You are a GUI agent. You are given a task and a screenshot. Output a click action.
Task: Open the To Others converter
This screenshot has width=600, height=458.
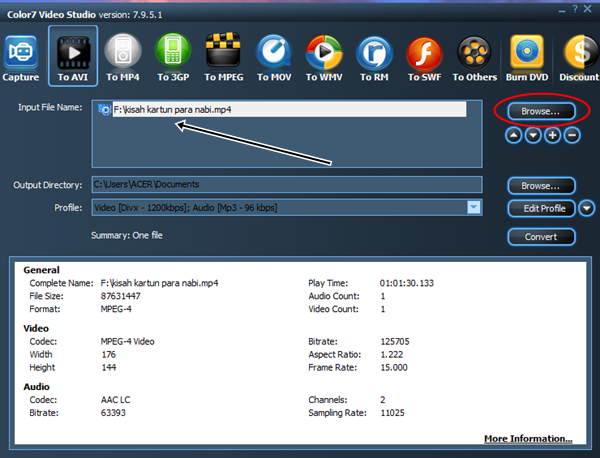pos(474,58)
